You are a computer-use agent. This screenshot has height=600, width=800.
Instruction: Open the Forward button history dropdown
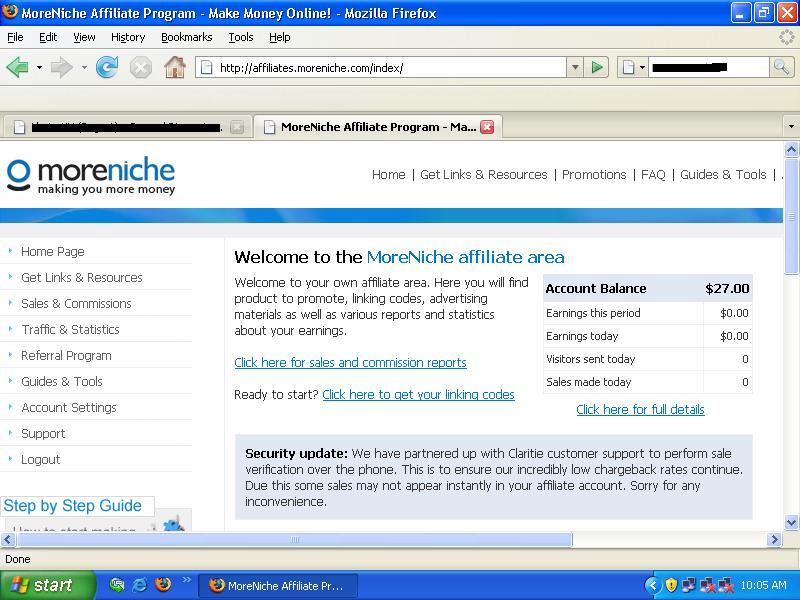[x=84, y=67]
